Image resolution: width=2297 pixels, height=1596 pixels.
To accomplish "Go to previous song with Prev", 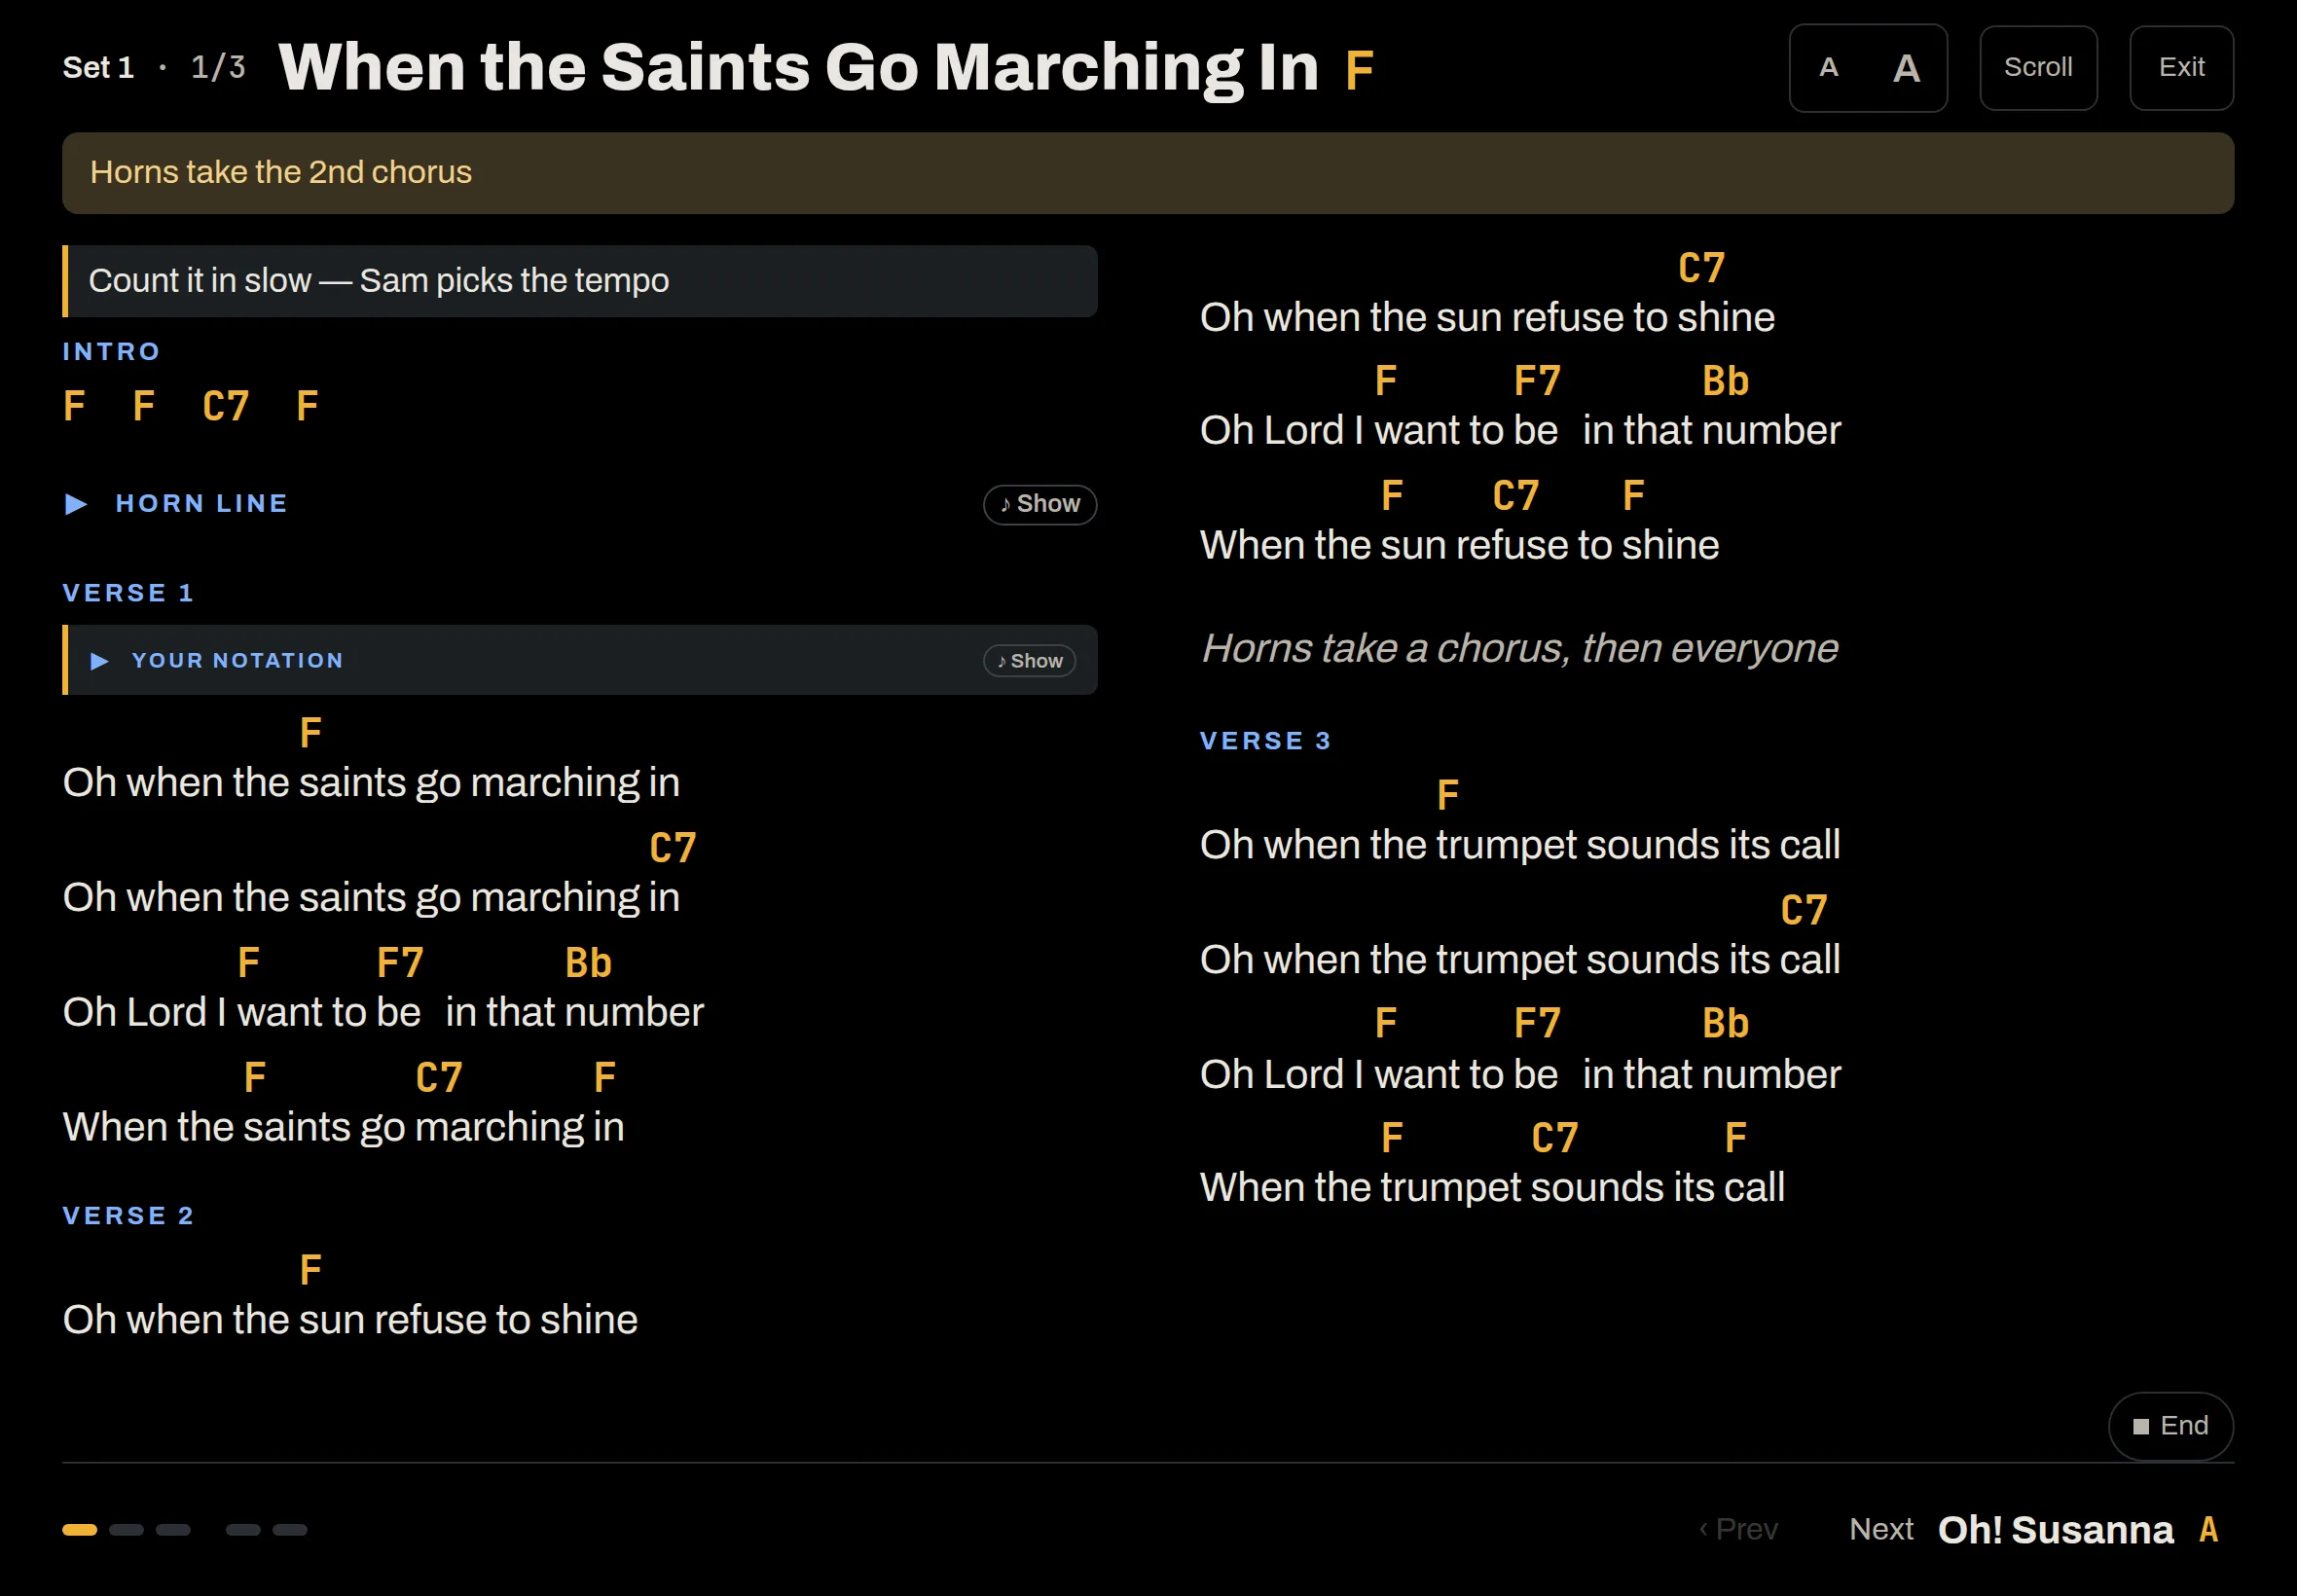I will (1739, 1529).
